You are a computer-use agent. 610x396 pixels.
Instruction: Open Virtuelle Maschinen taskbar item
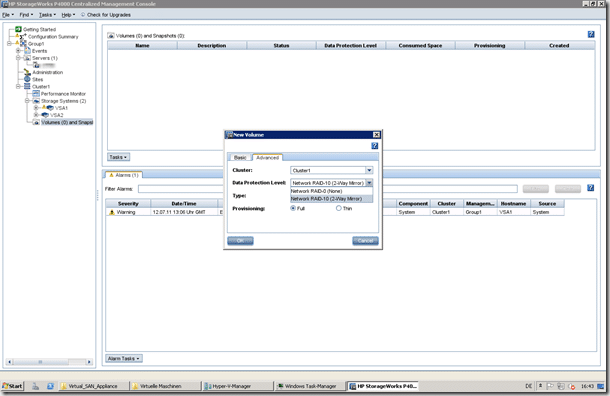(x=165, y=386)
